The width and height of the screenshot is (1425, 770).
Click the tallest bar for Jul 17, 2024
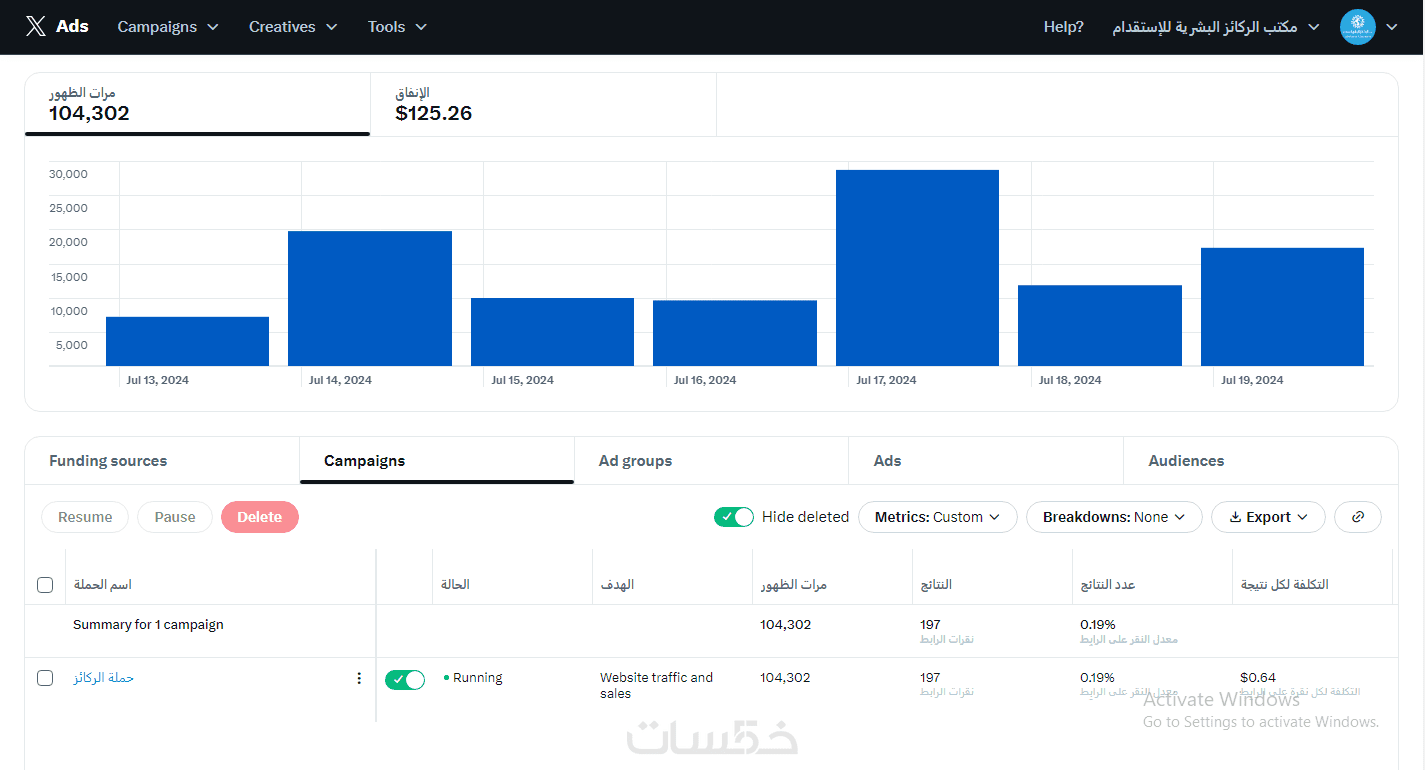tap(917, 268)
